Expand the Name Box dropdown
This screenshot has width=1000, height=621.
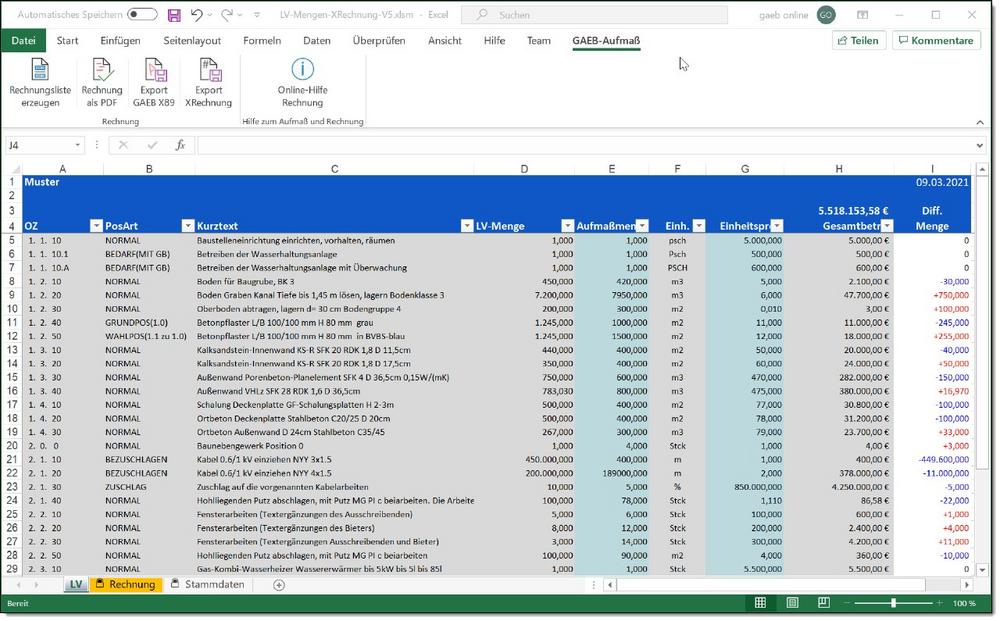[x=77, y=145]
